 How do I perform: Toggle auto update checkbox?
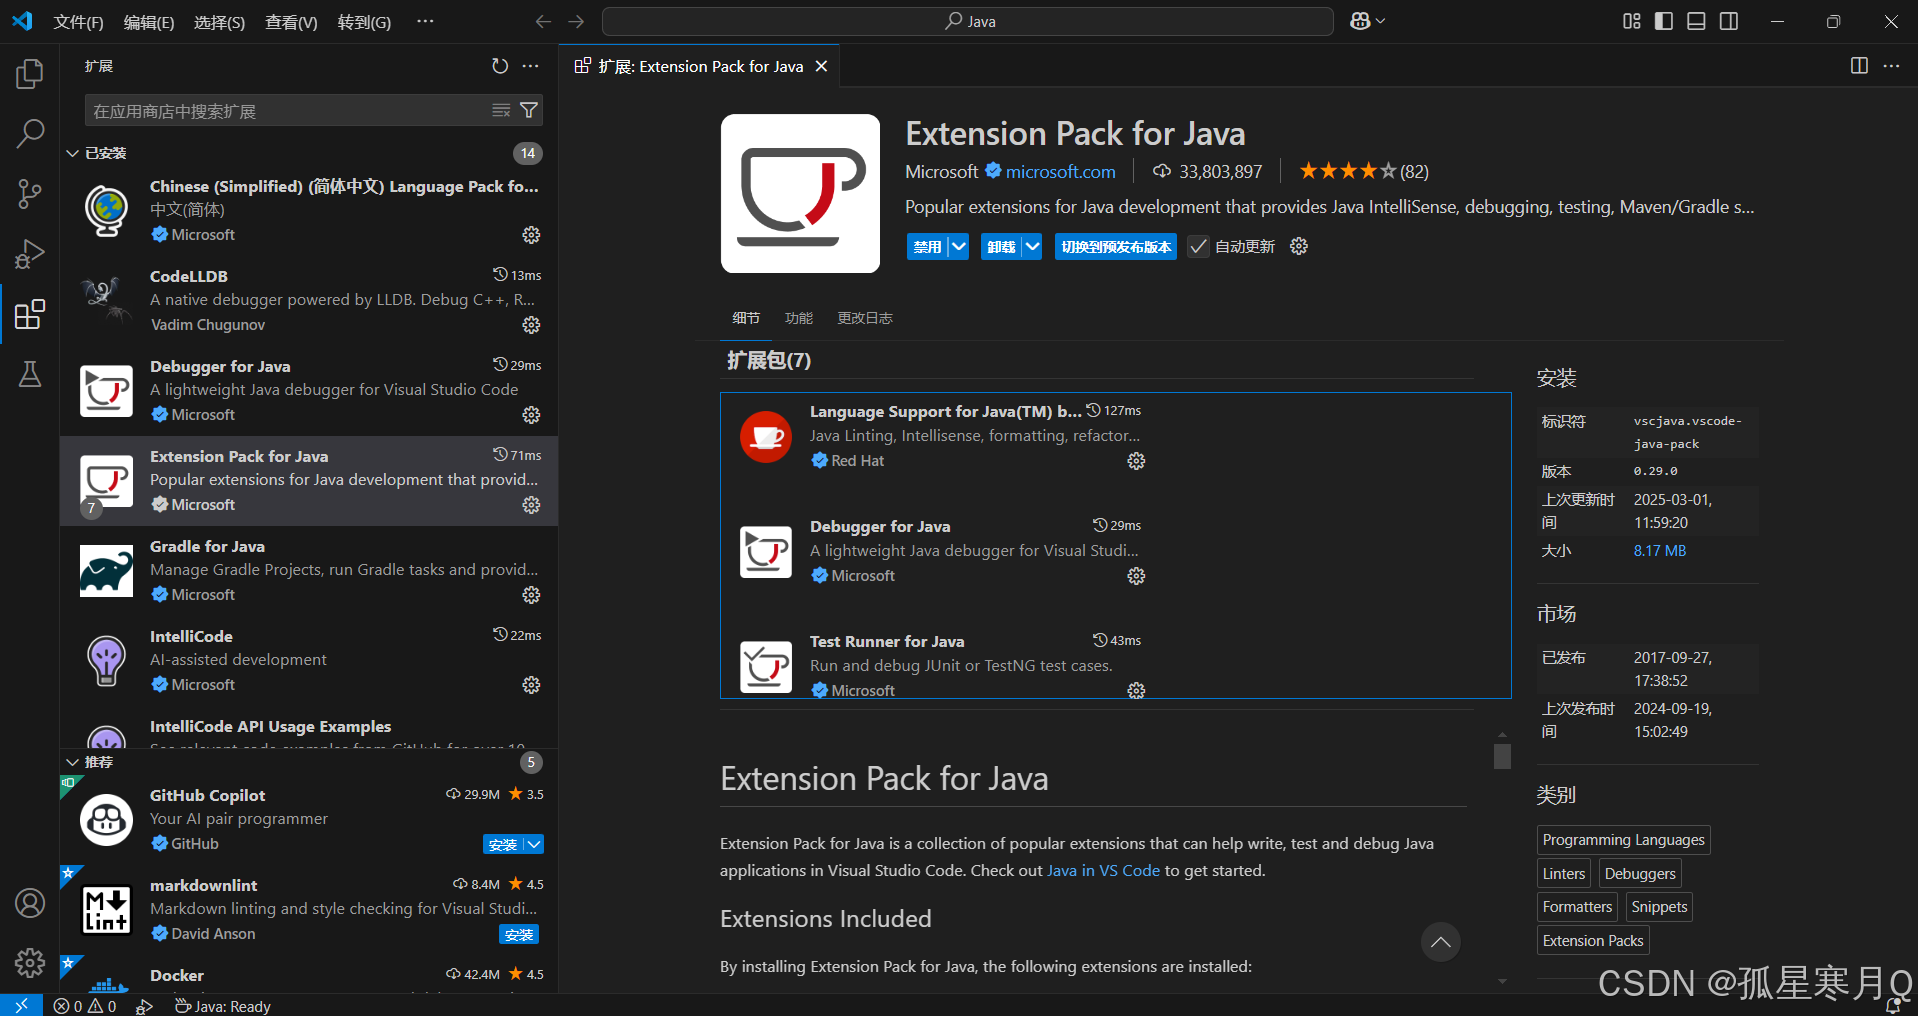point(1198,247)
